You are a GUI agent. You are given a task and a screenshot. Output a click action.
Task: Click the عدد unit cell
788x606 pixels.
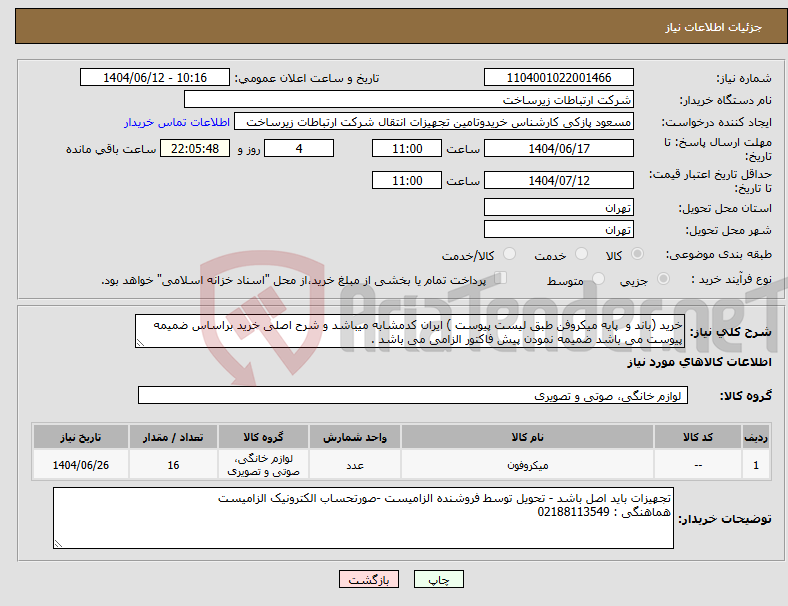(x=355, y=465)
